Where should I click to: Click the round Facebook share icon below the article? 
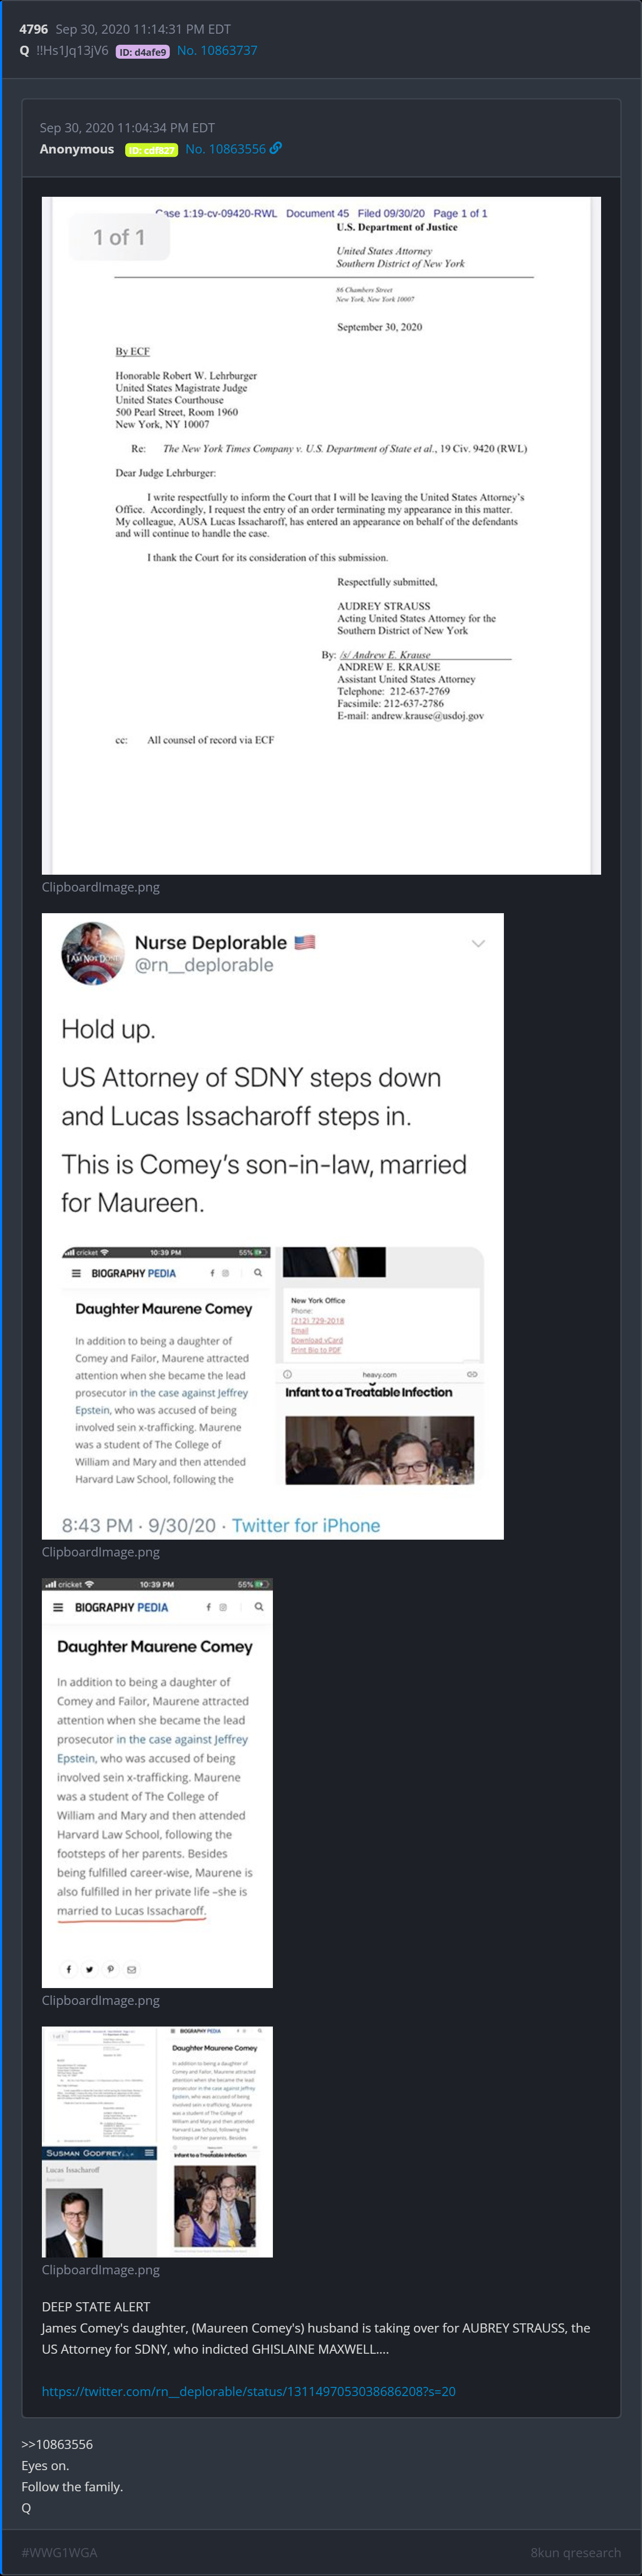[68, 1969]
